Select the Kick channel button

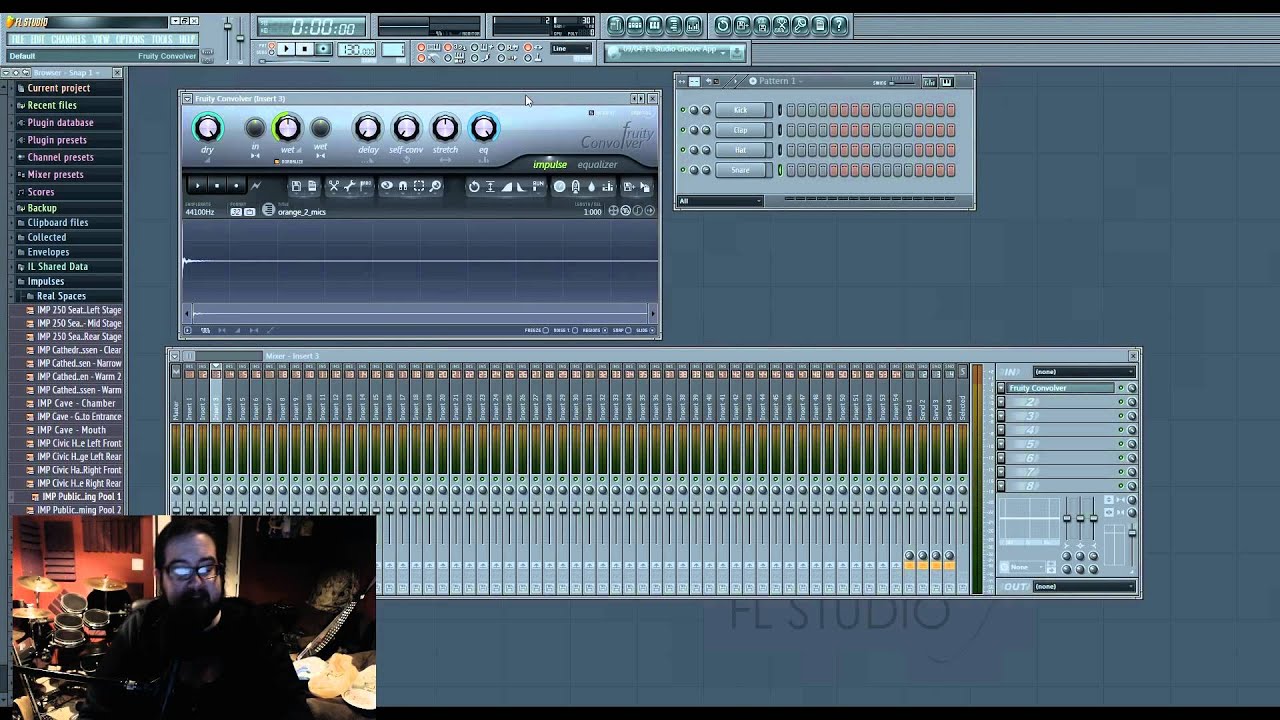741,110
